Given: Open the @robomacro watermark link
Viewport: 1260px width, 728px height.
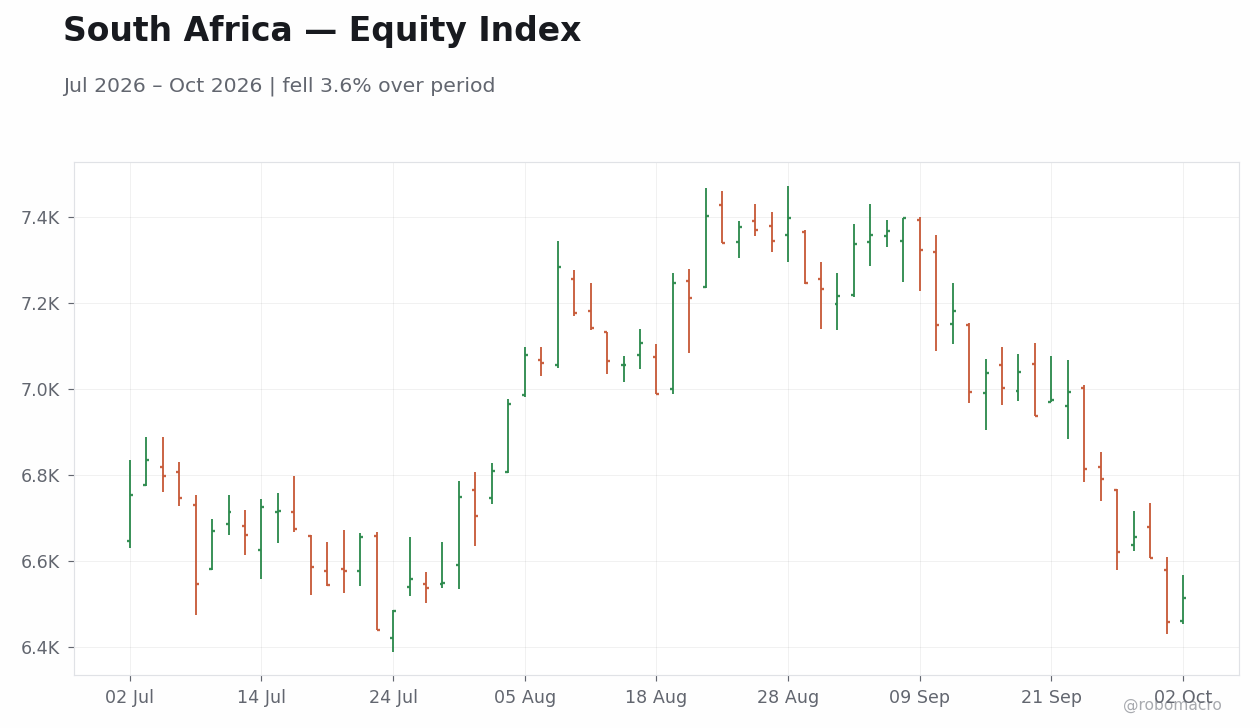Looking at the screenshot, I should [1172, 705].
